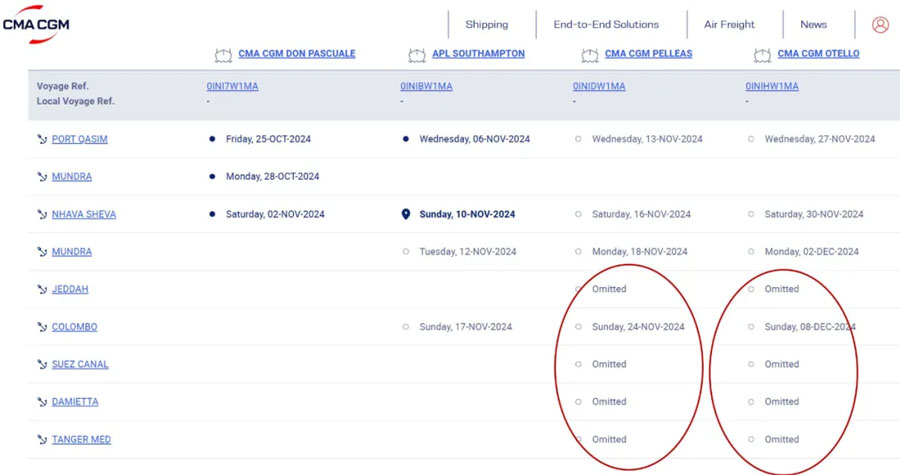Click the Voyage Ref. row label

click(63, 86)
